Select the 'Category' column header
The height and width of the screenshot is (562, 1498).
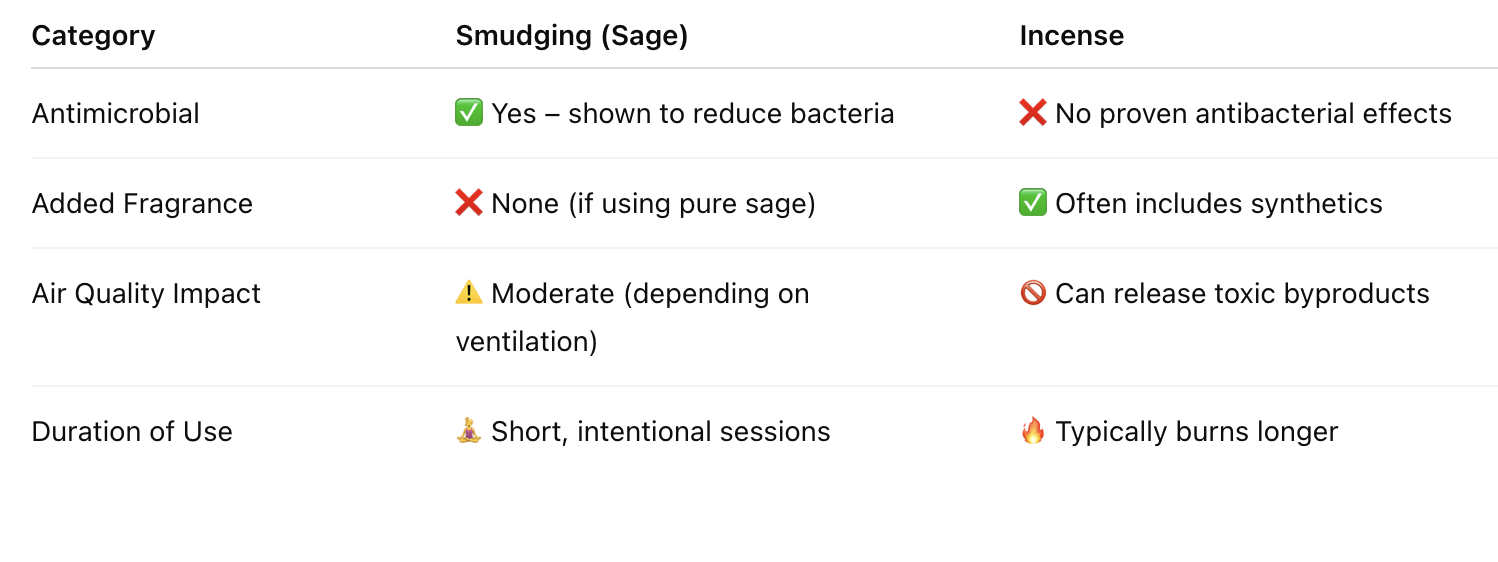click(x=93, y=36)
